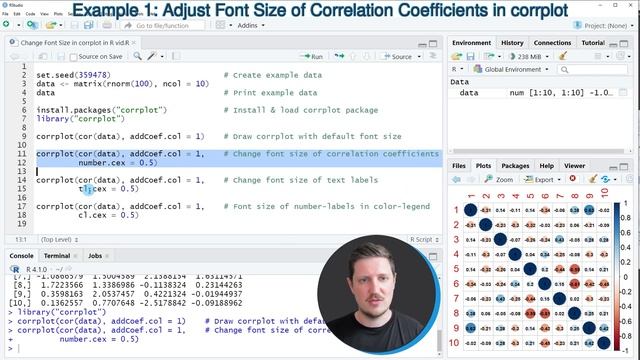This screenshot has height=360, width=640.
Task: Click the Compile report notebook icon
Action: pyautogui.click(x=176, y=56)
